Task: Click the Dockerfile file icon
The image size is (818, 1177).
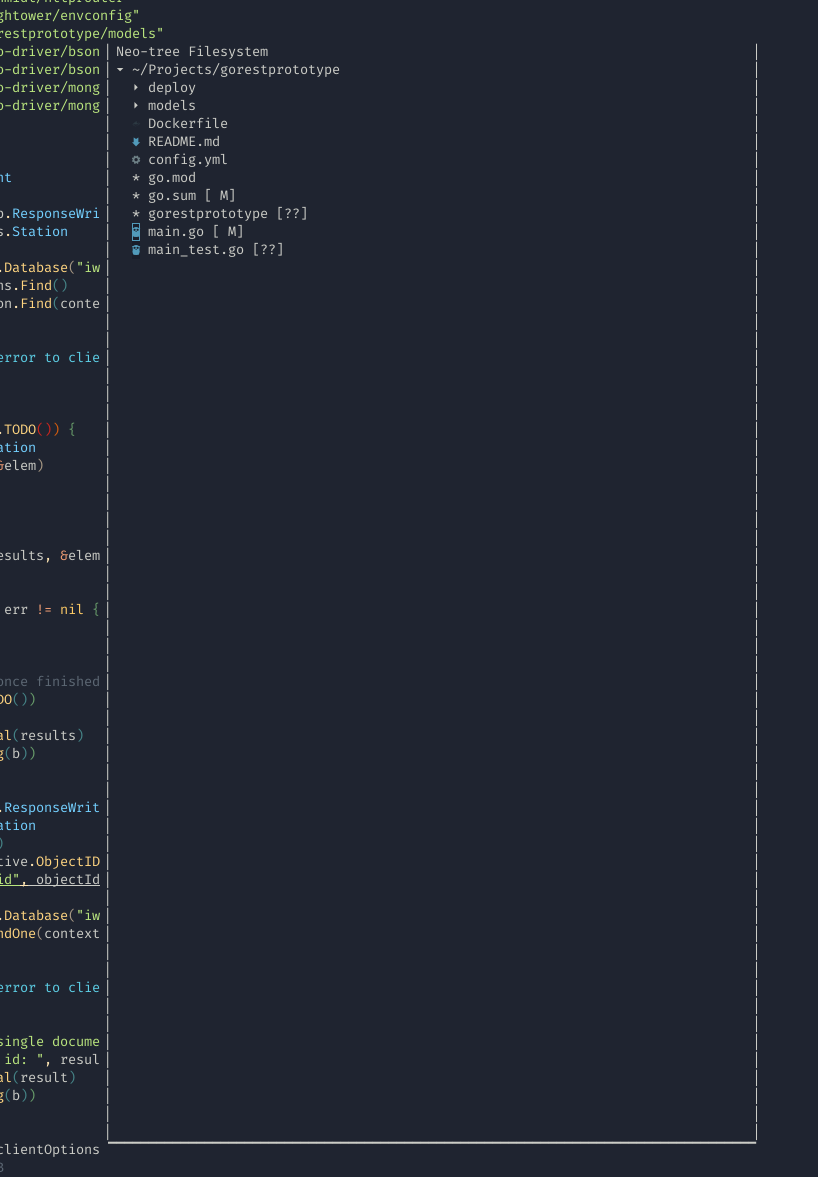Action: point(136,124)
